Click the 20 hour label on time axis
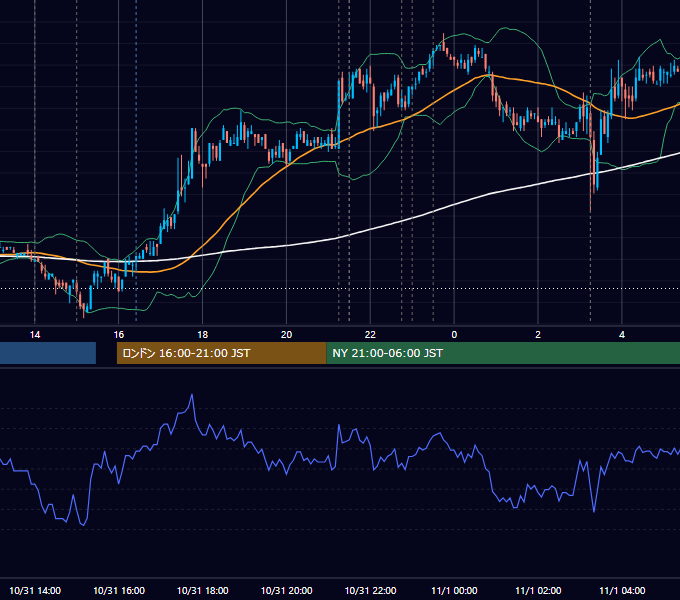 [286, 335]
